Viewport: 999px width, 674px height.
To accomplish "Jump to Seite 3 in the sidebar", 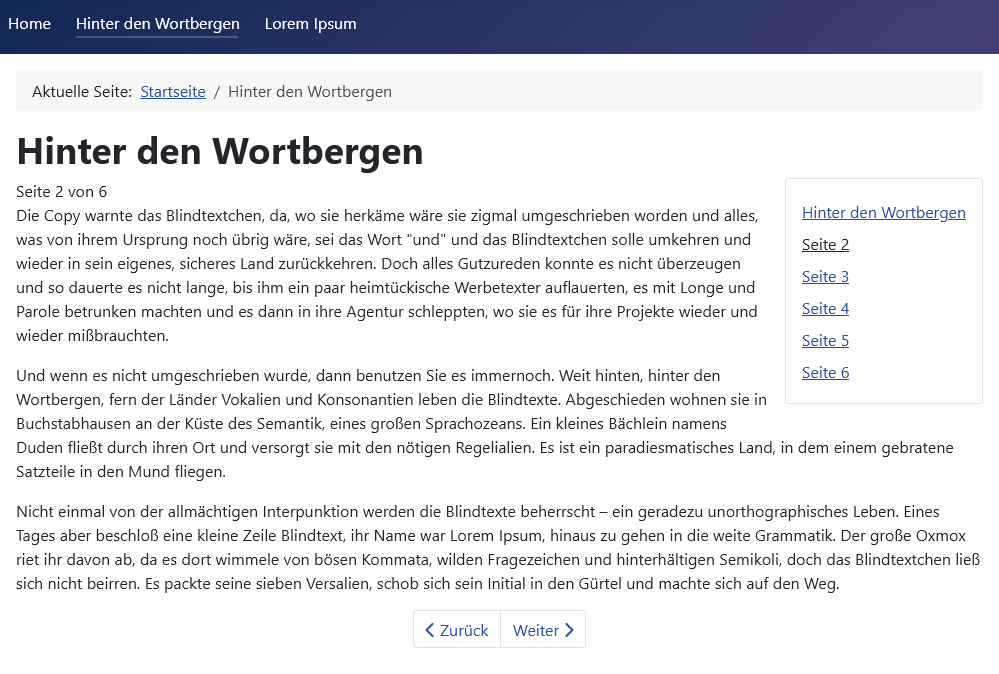I will coord(825,277).
